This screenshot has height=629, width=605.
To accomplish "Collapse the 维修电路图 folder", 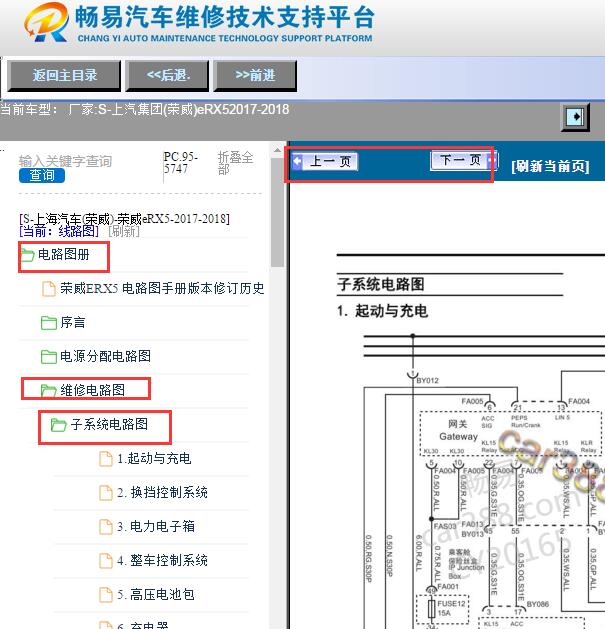I will (x=92, y=390).
